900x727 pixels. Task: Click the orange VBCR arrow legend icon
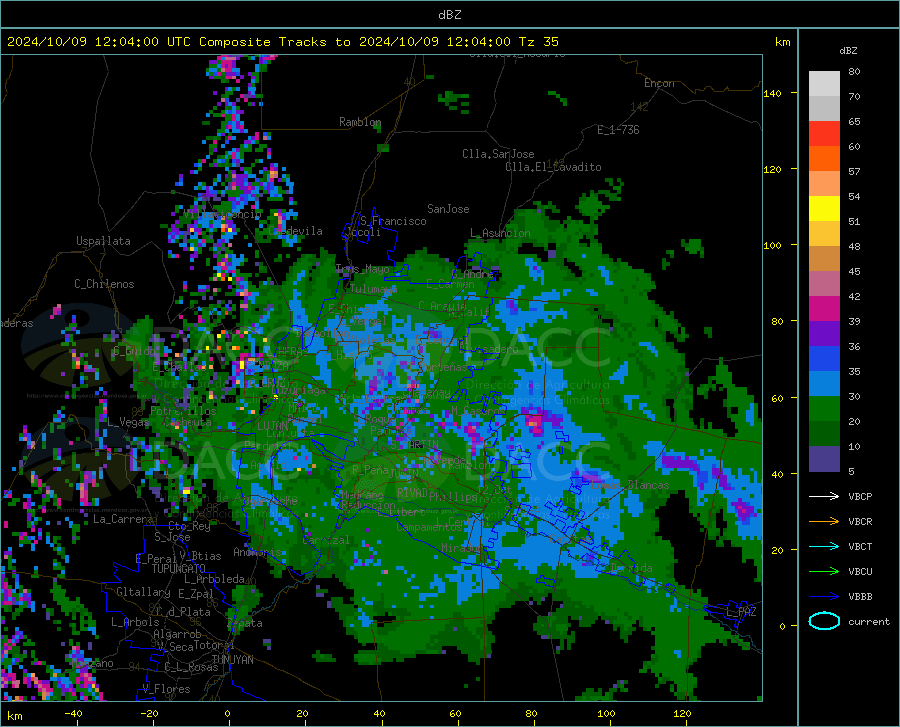click(x=824, y=521)
